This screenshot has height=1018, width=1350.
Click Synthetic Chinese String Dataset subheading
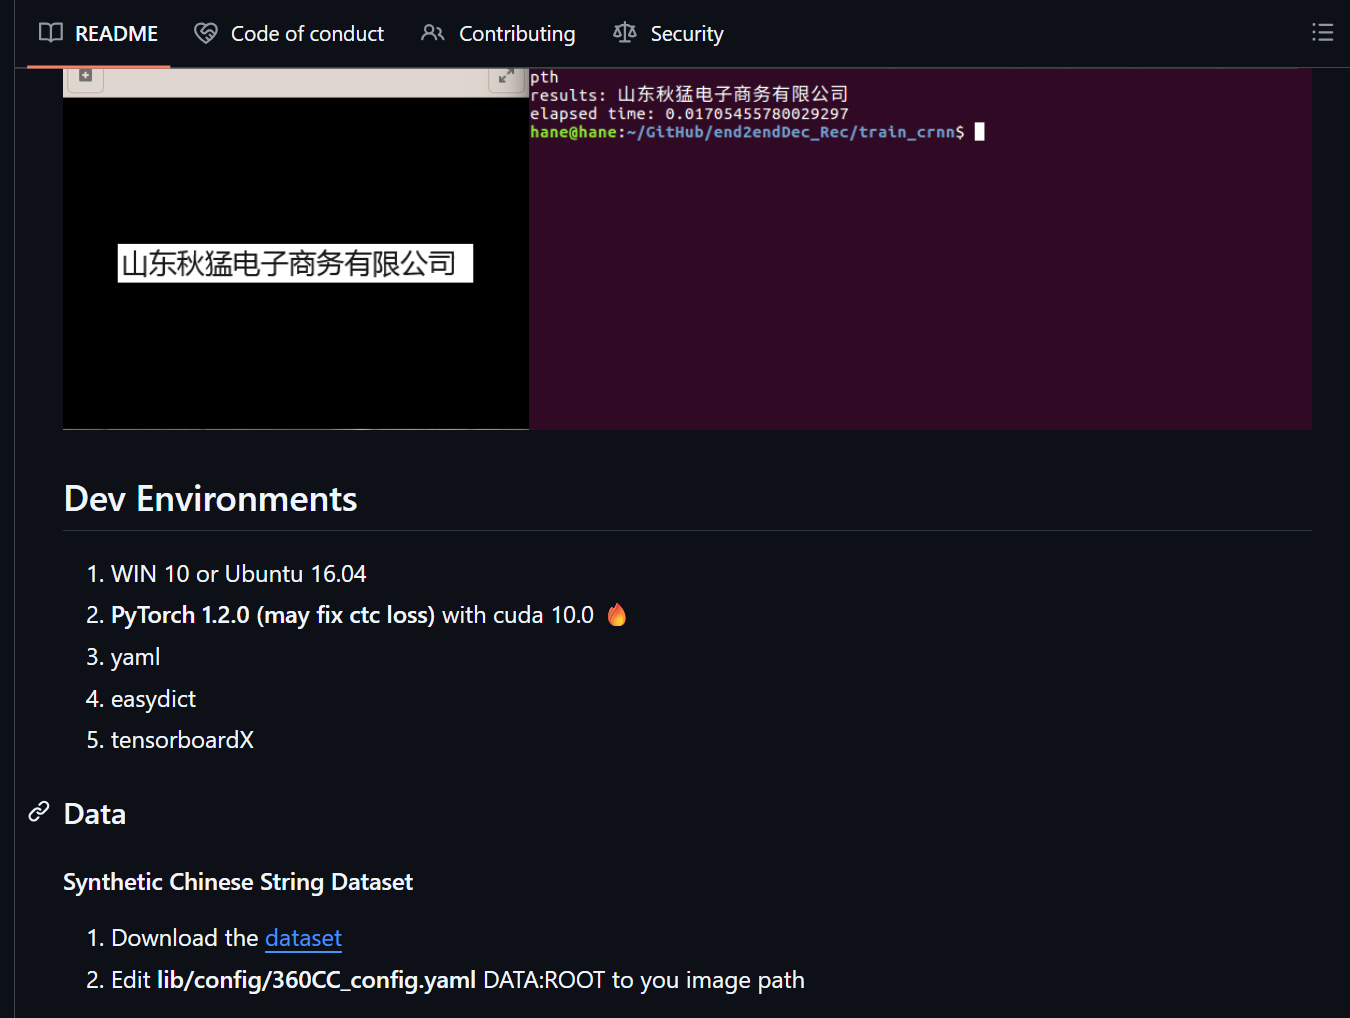coord(238,882)
